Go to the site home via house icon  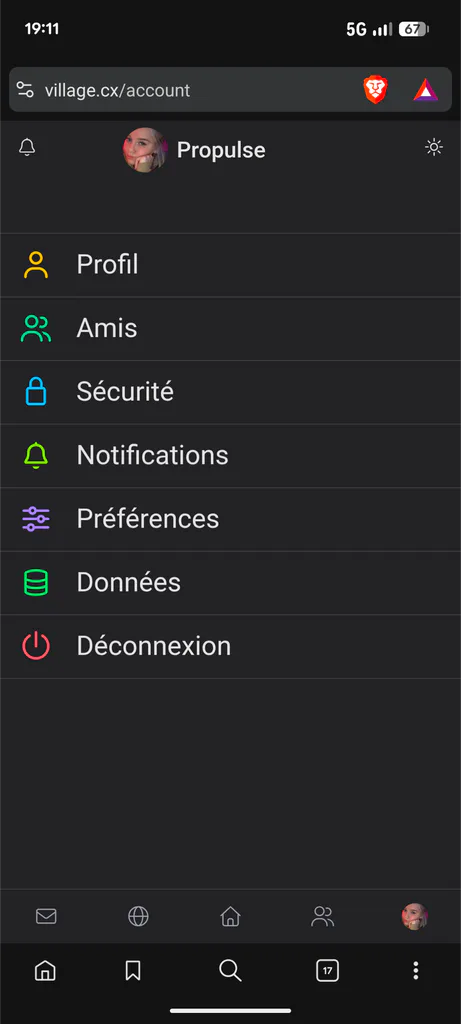click(x=230, y=916)
